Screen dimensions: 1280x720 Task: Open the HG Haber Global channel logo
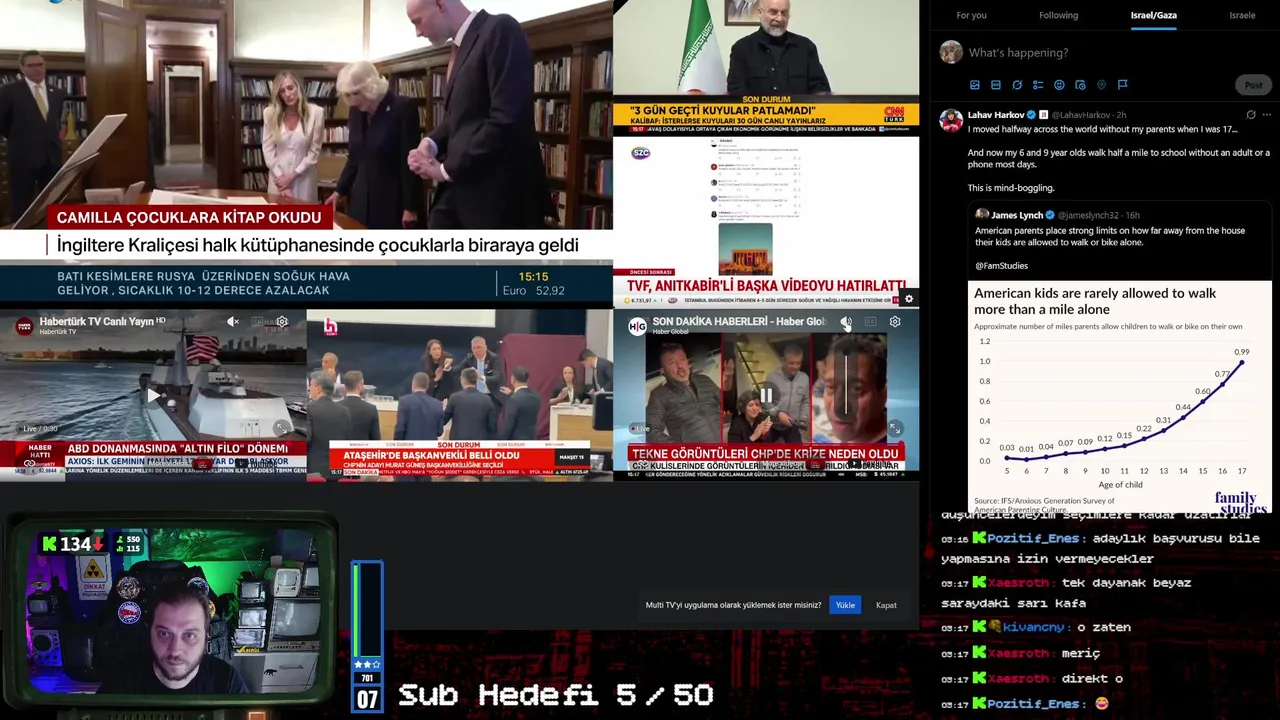click(637, 325)
